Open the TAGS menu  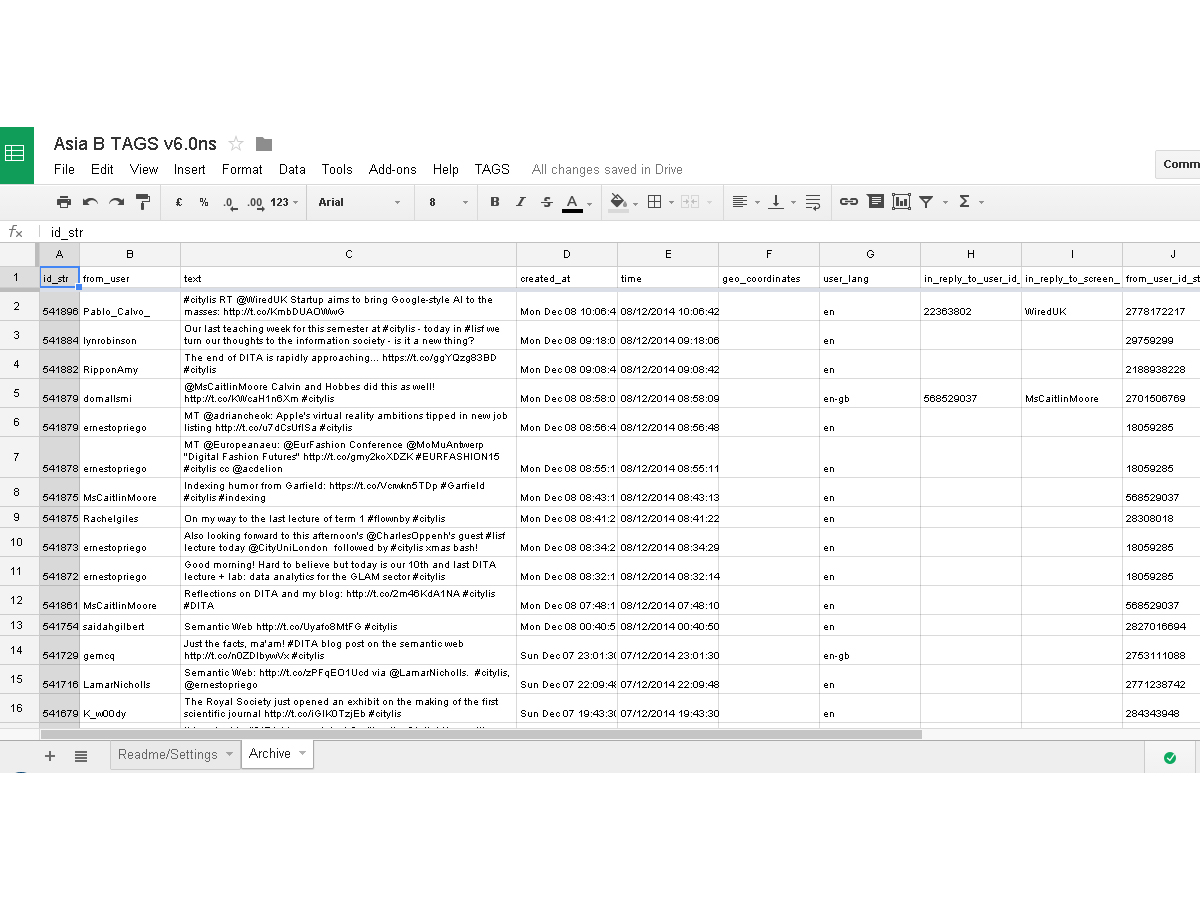pyautogui.click(x=492, y=169)
